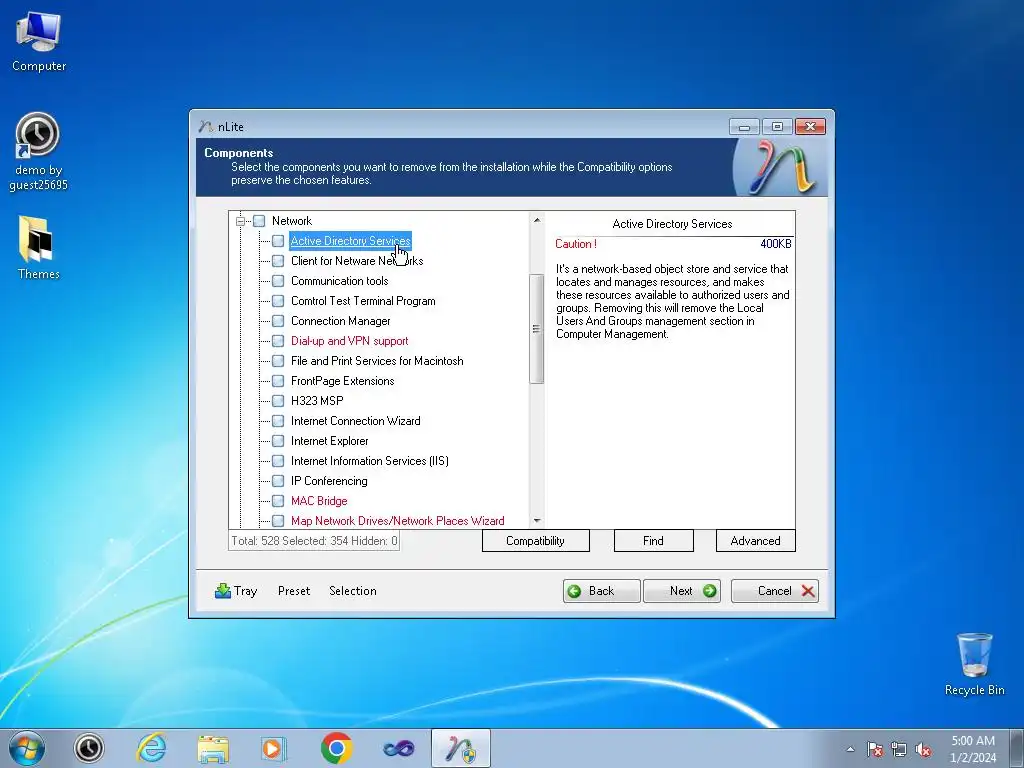Select FrontPage Extensions row
The image size is (1024, 768).
click(x=342, y=381)
